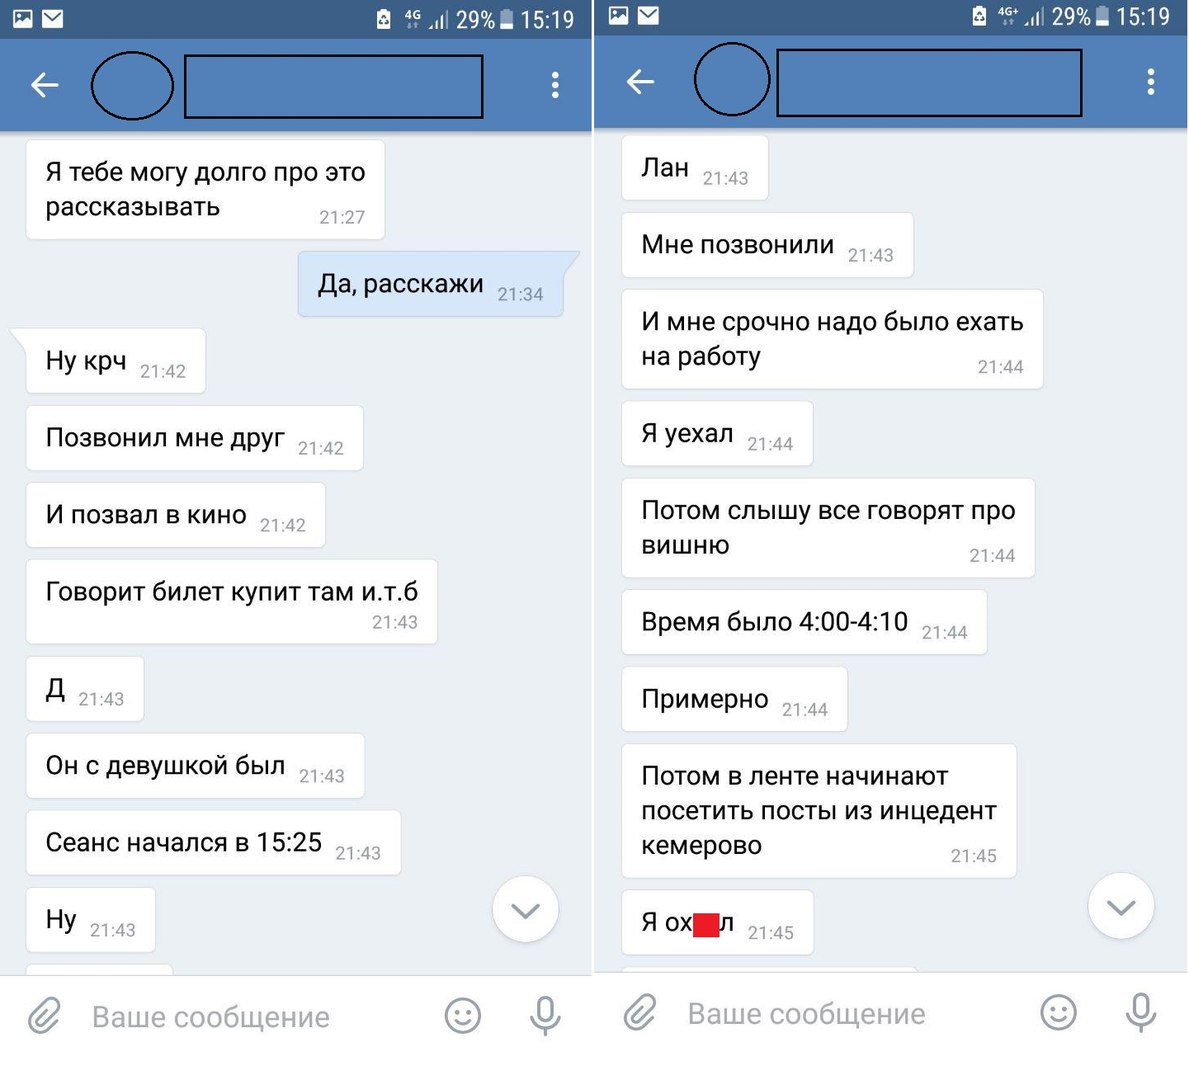Image resolution: width=1189 pixels, height=1080 pixels.
Task: Open the emoji picker in the right chat
Action: (x=1059, y=1012)
